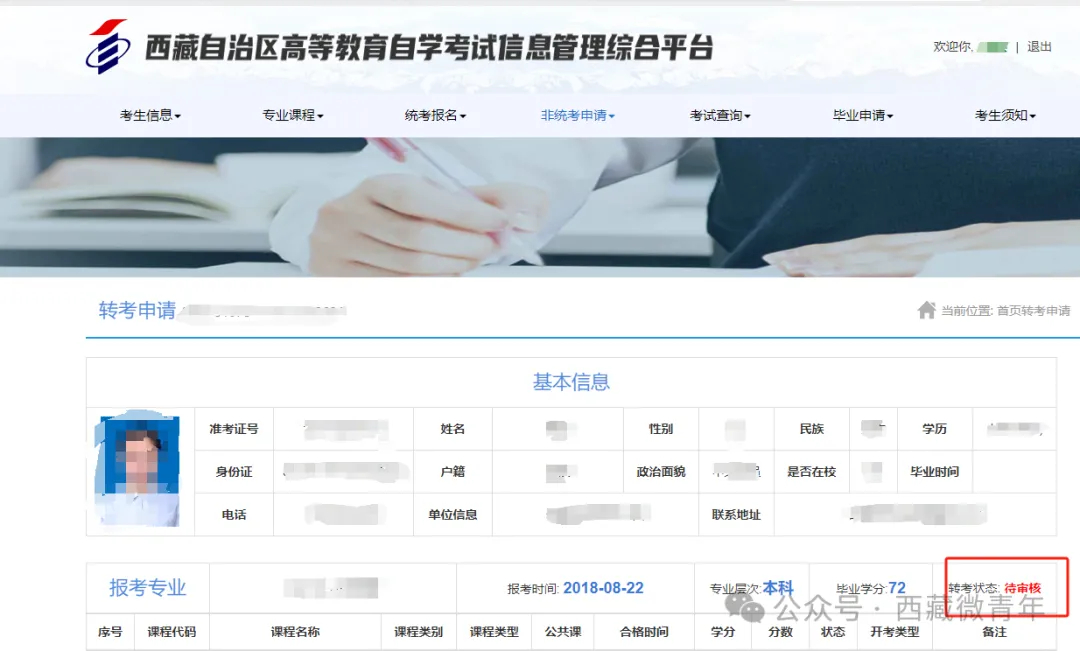Click the 转考申请 page heading
Image resolution: width=1080 pixels, height=651 pixels.
pyautogui.click(x=137, y=310)
